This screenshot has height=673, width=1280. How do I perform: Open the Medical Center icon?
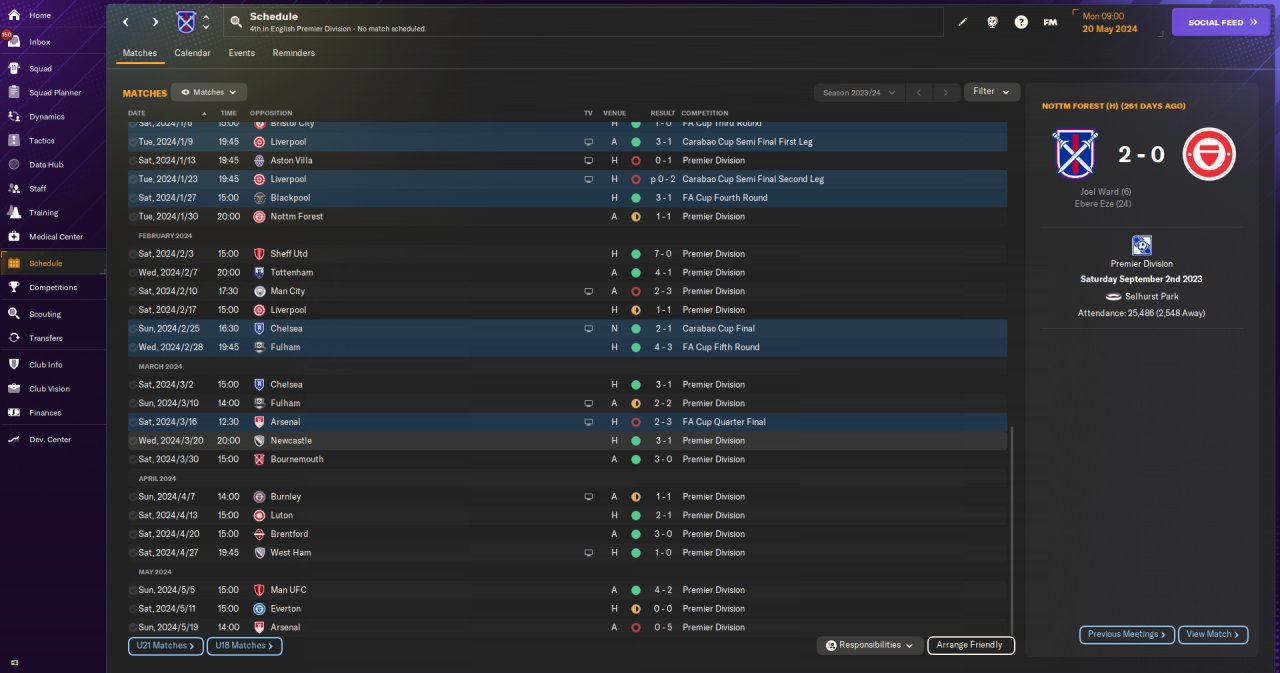tap(14, 237)
